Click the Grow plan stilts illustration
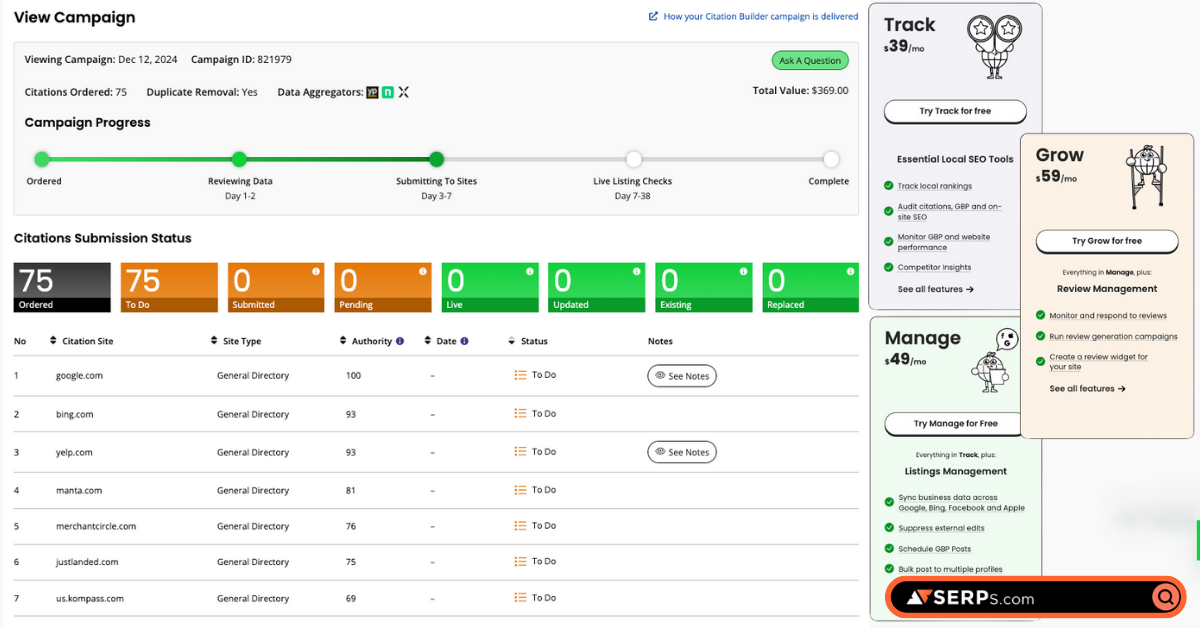The width and height of the screenshot is (1200, 628). pyautogui.click(x=1145, y=176)
